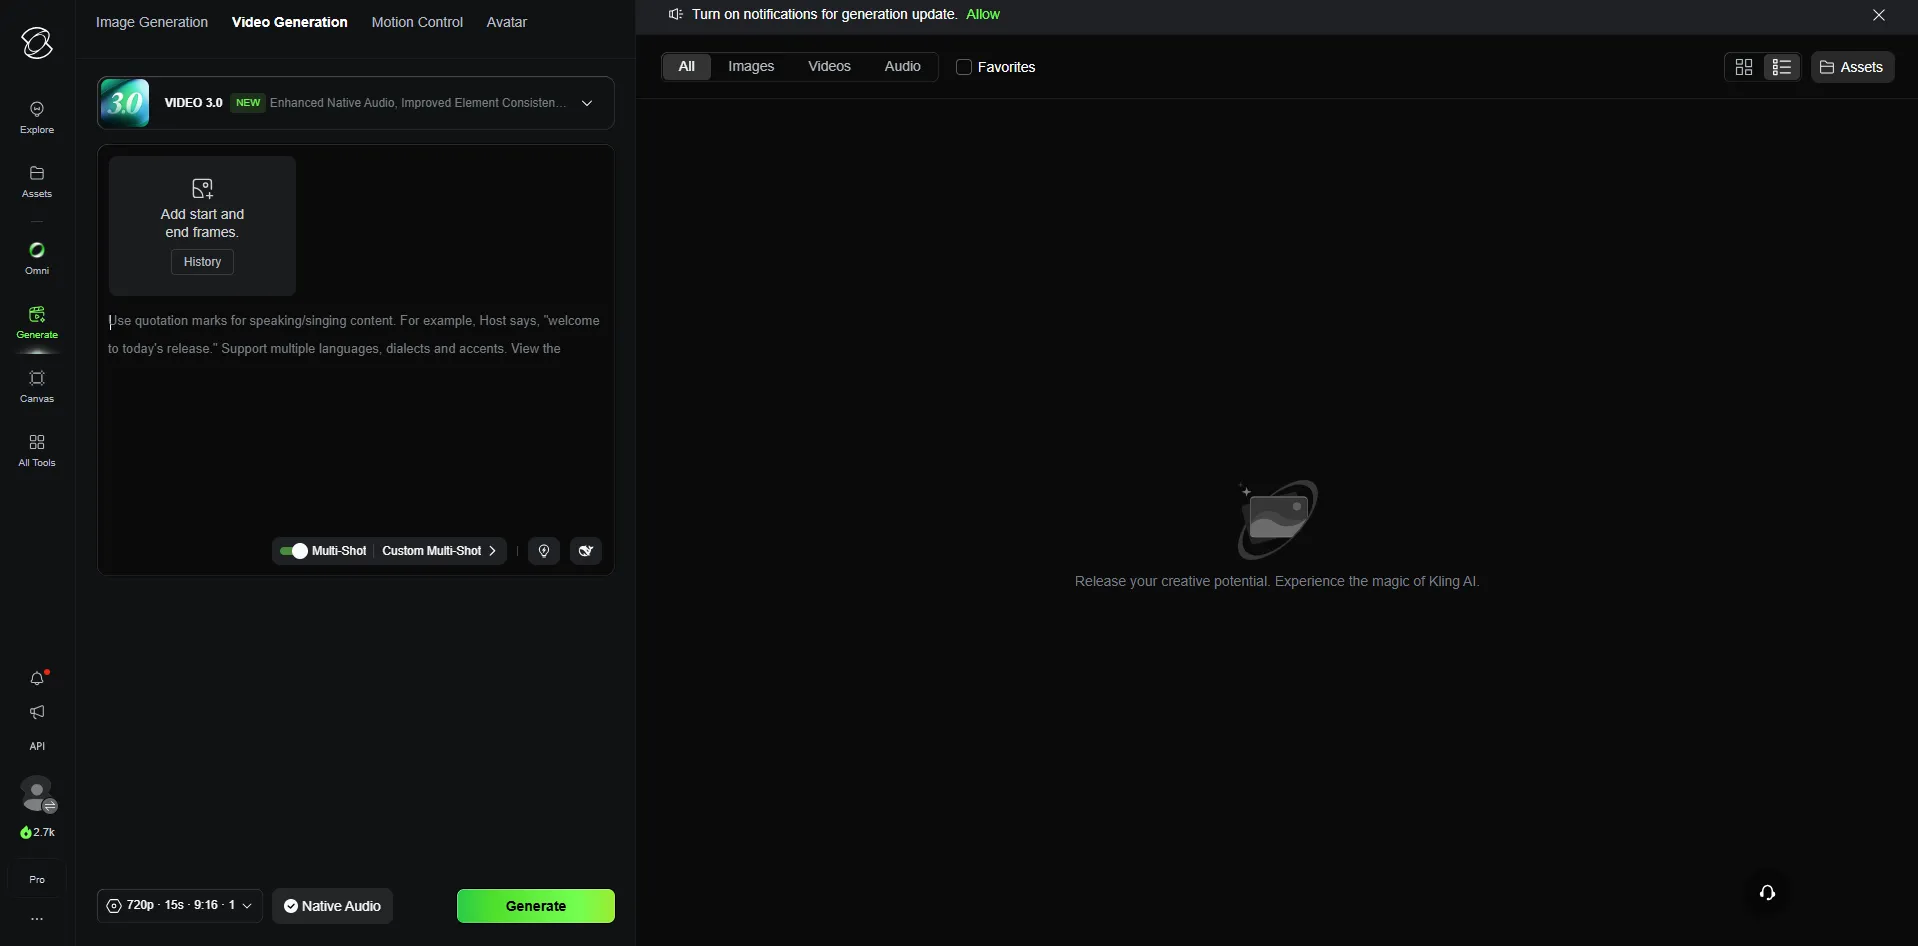Toggle the Multi-Shot switch

(294, 551)
